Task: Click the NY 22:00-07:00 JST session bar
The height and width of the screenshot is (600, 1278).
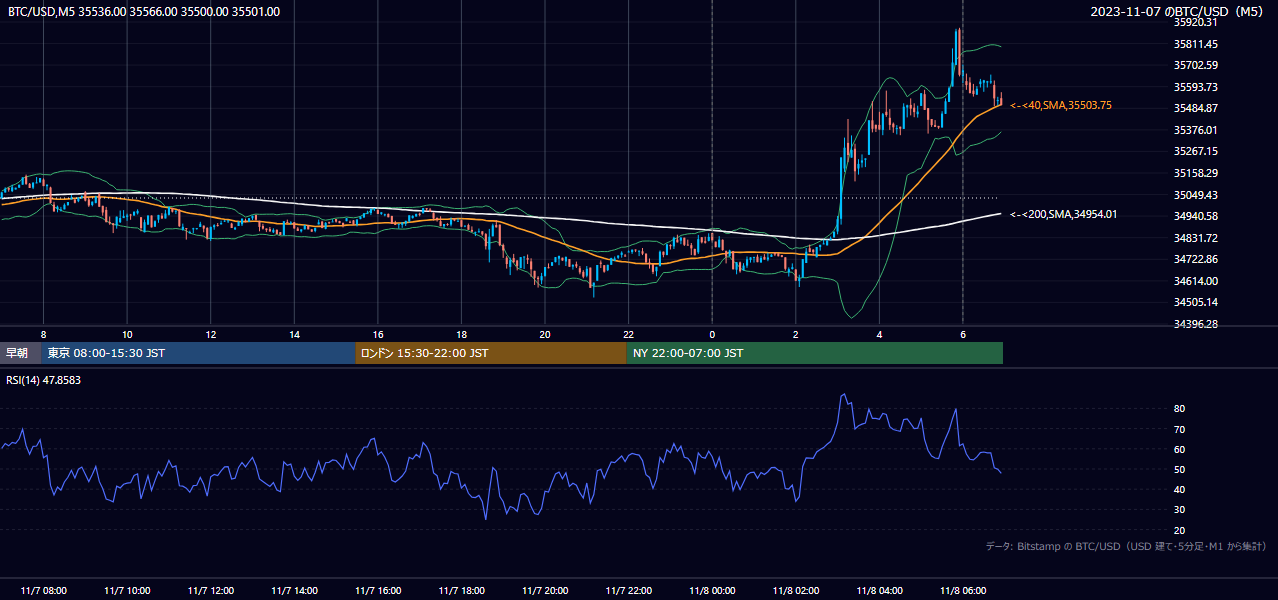Action: [815, 353]
